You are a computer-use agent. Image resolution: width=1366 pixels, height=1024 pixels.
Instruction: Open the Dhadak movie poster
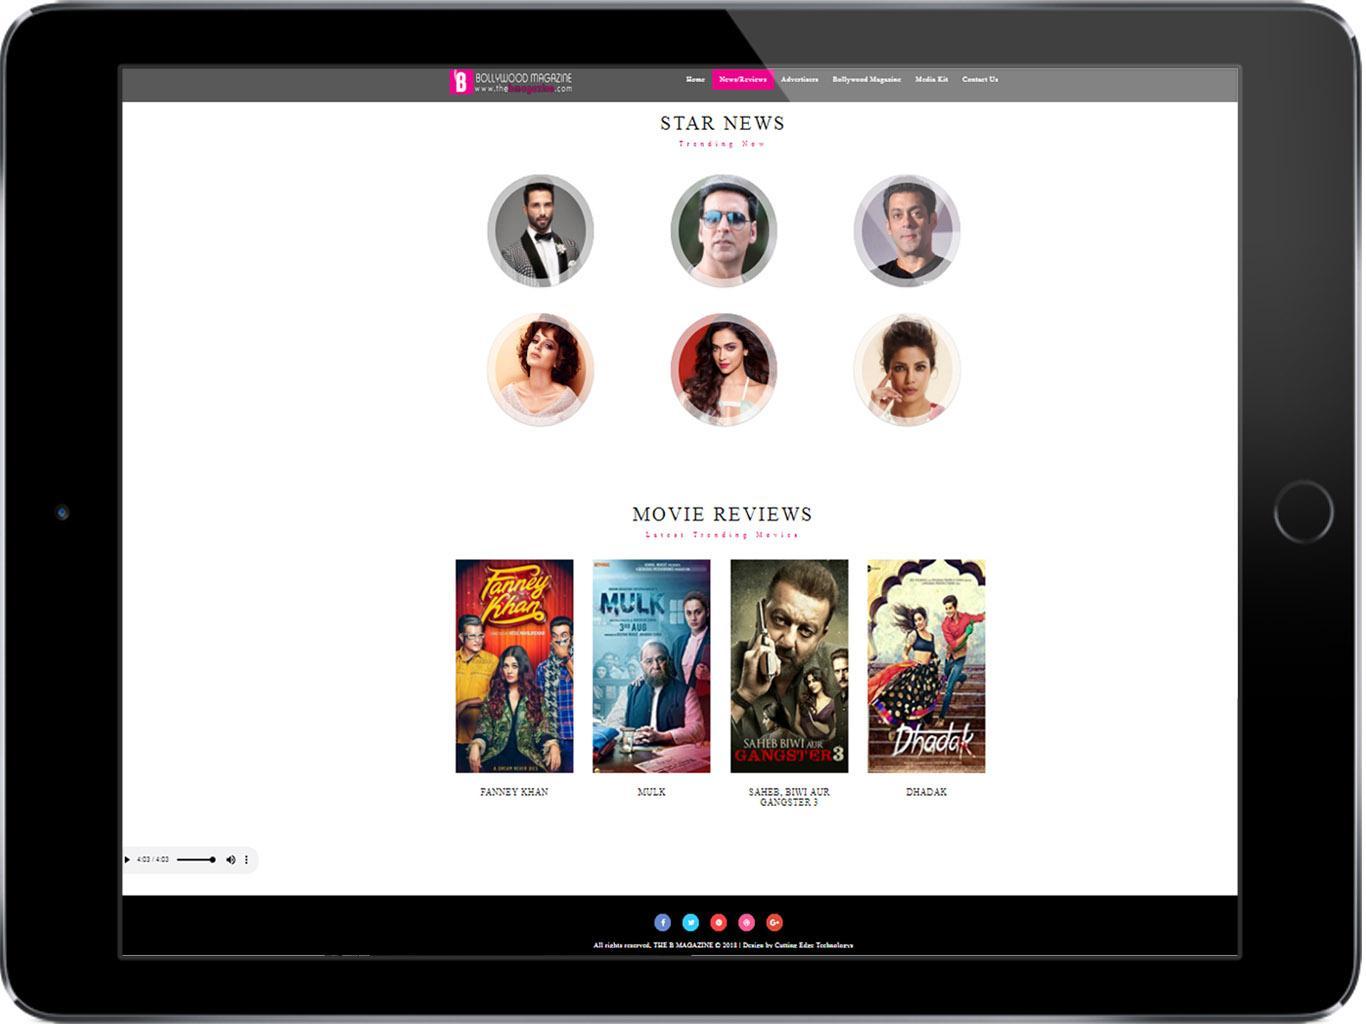pos(926,666)
